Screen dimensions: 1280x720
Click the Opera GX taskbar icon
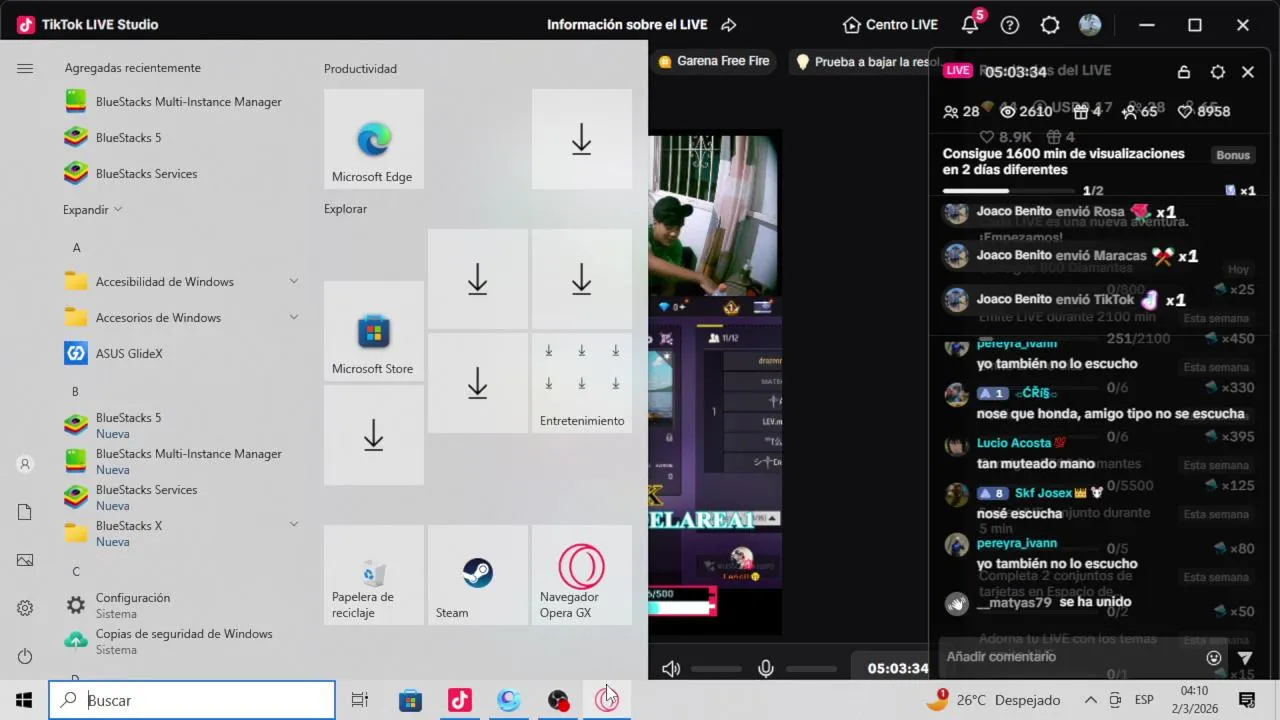point(607,700)
